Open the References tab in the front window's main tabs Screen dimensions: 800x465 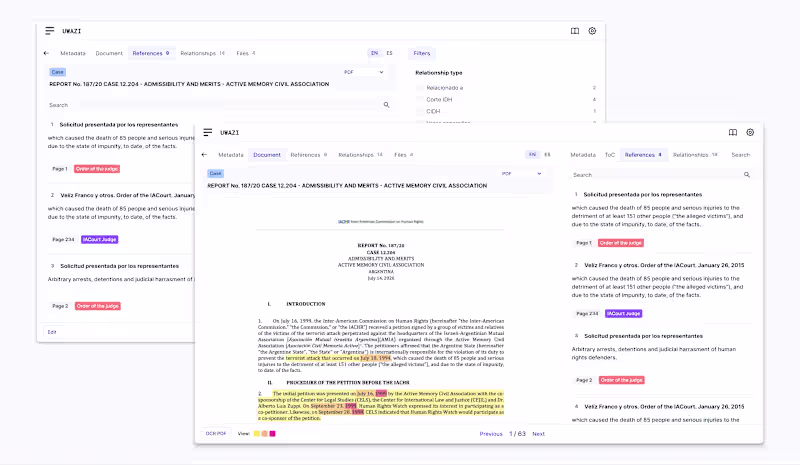309,155
